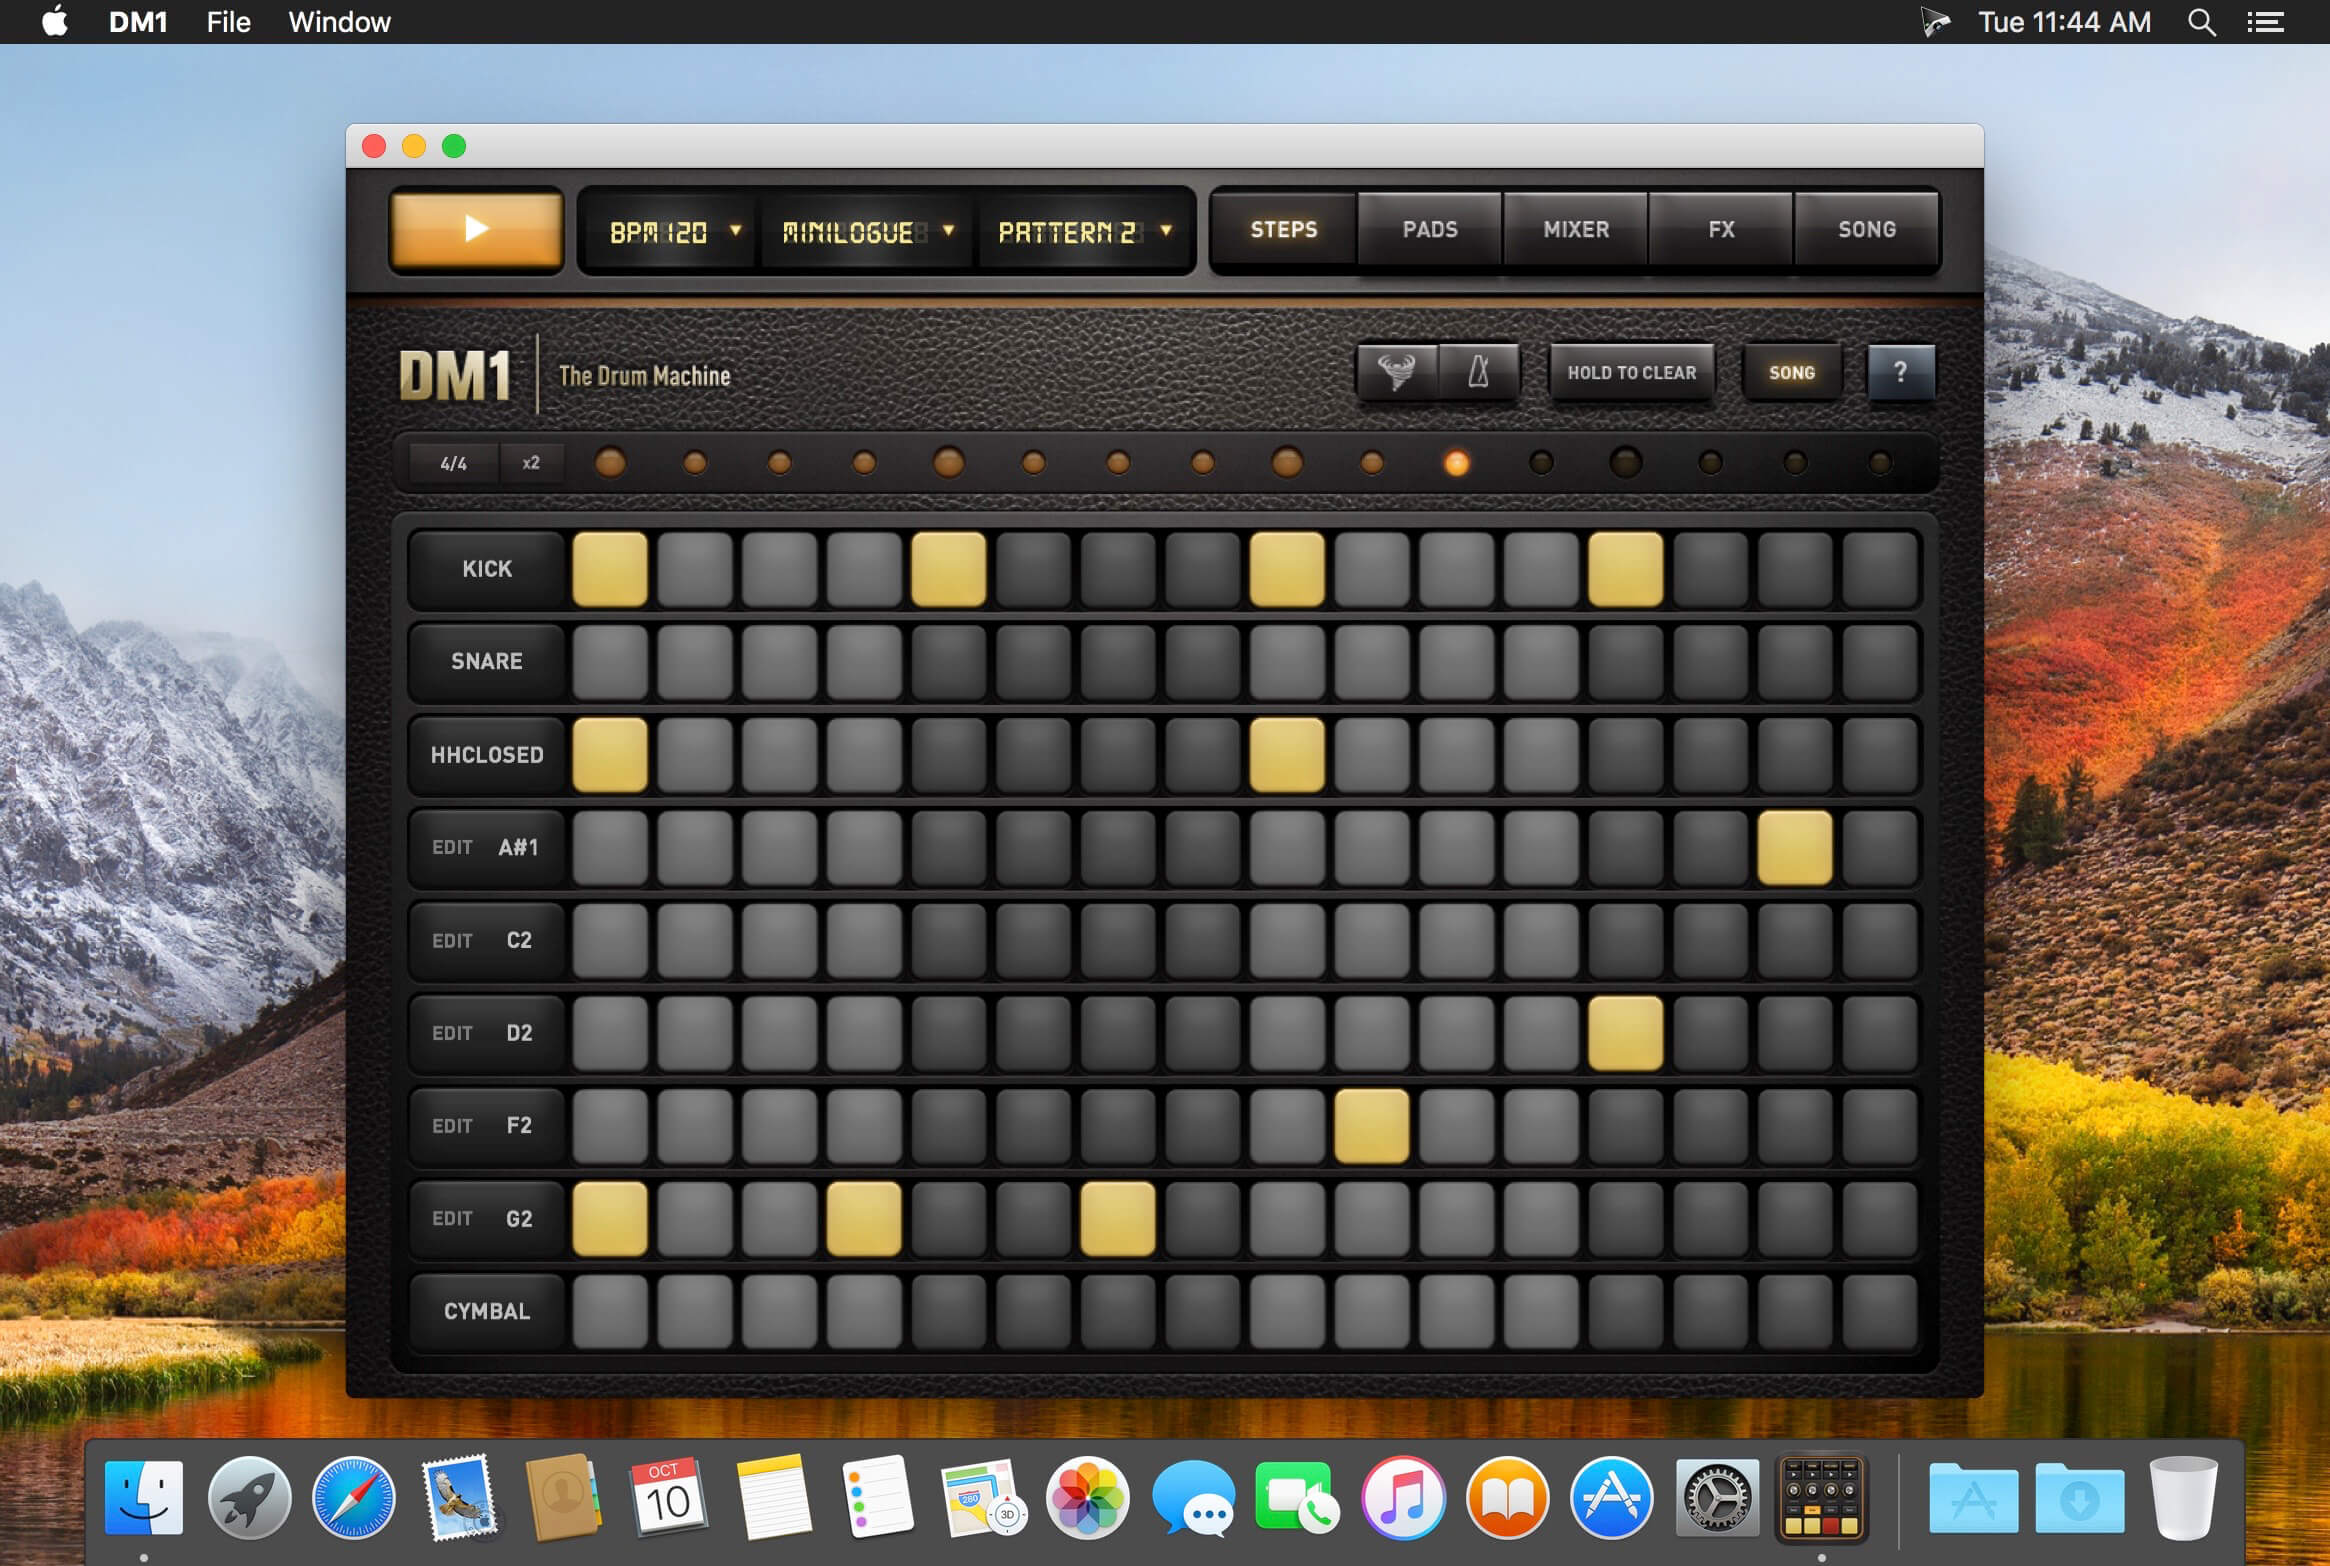Click the HOLD TO CLEAR button

point(1632,373)
